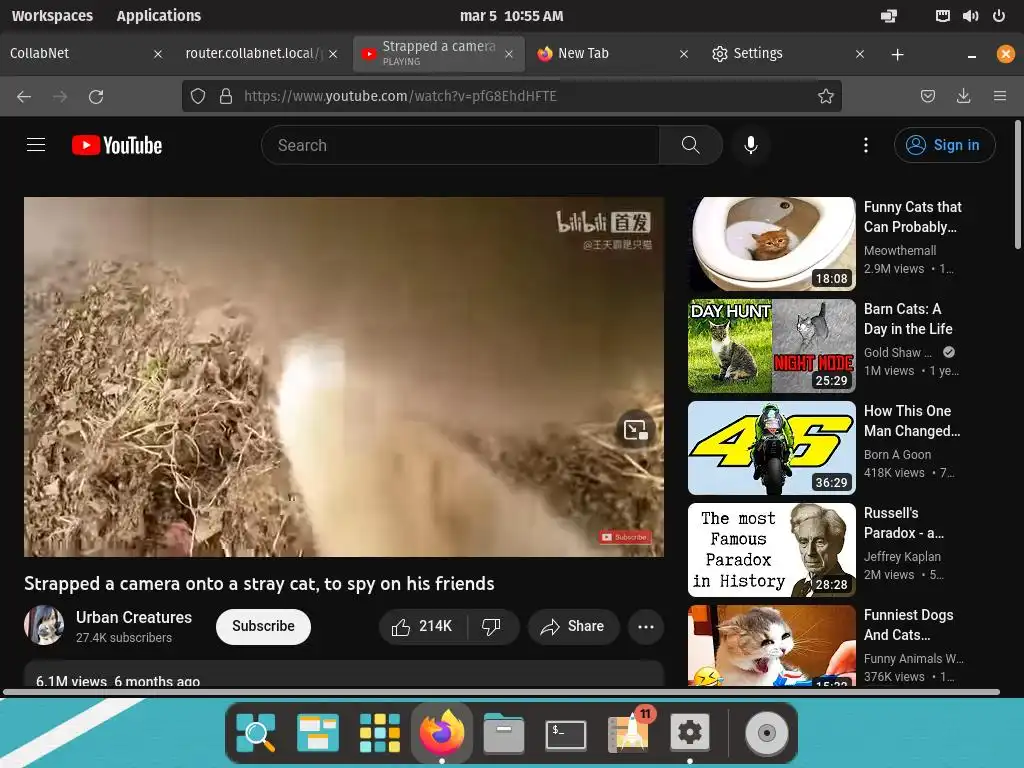The image size is (1024, 768).
Task: Open Firefox application menu
Action: pos(1000,97)
